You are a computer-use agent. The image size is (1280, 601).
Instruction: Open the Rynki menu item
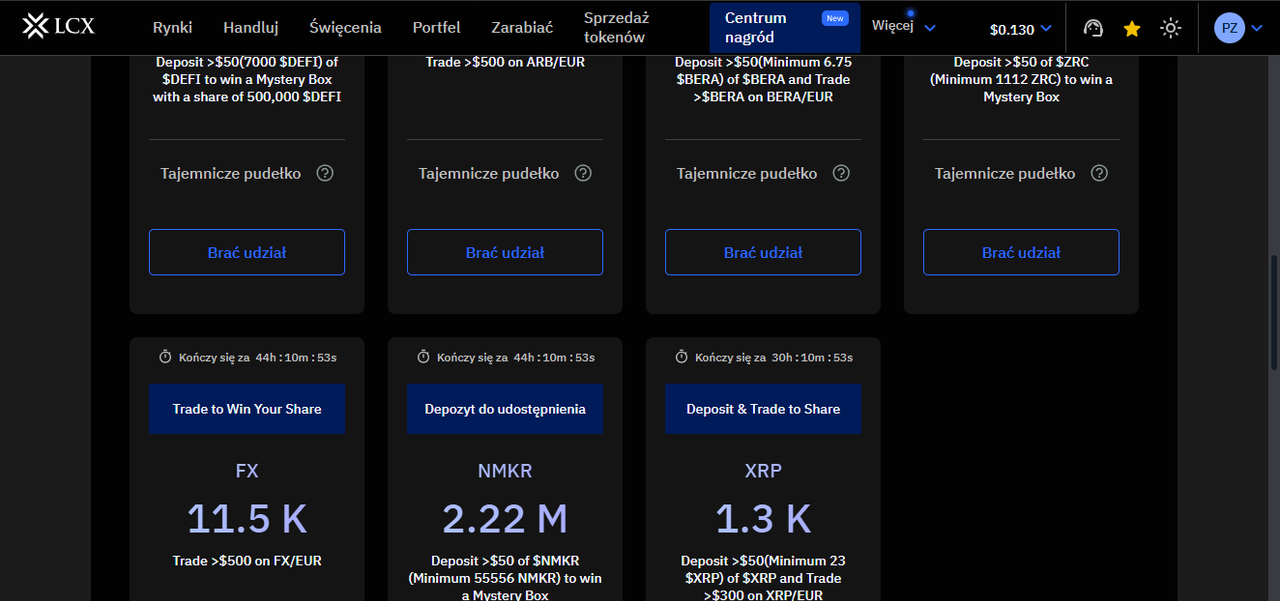[173, 28]
